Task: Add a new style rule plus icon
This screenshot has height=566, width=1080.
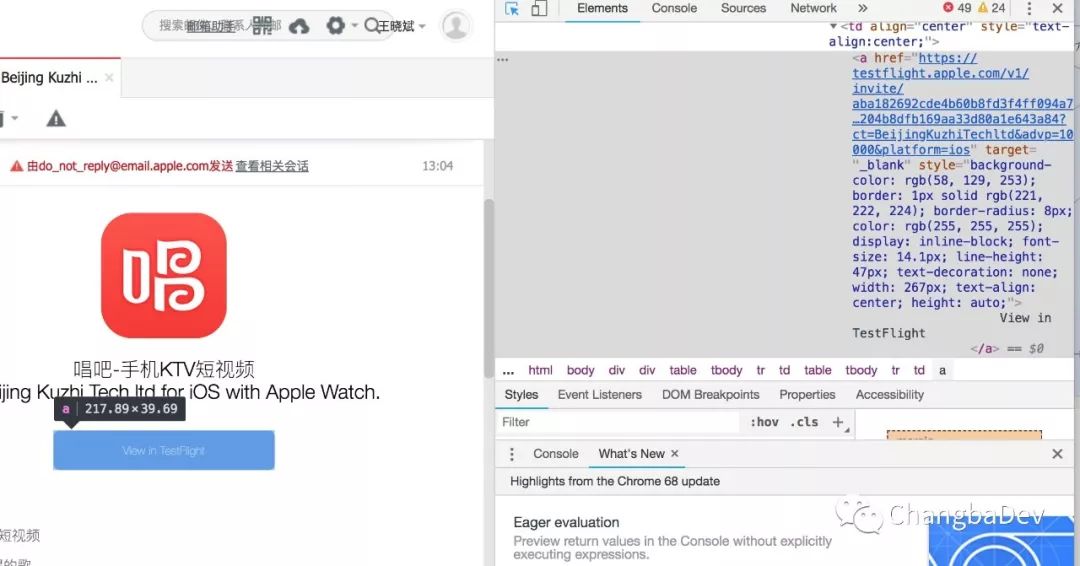Action: coord(838,422)
